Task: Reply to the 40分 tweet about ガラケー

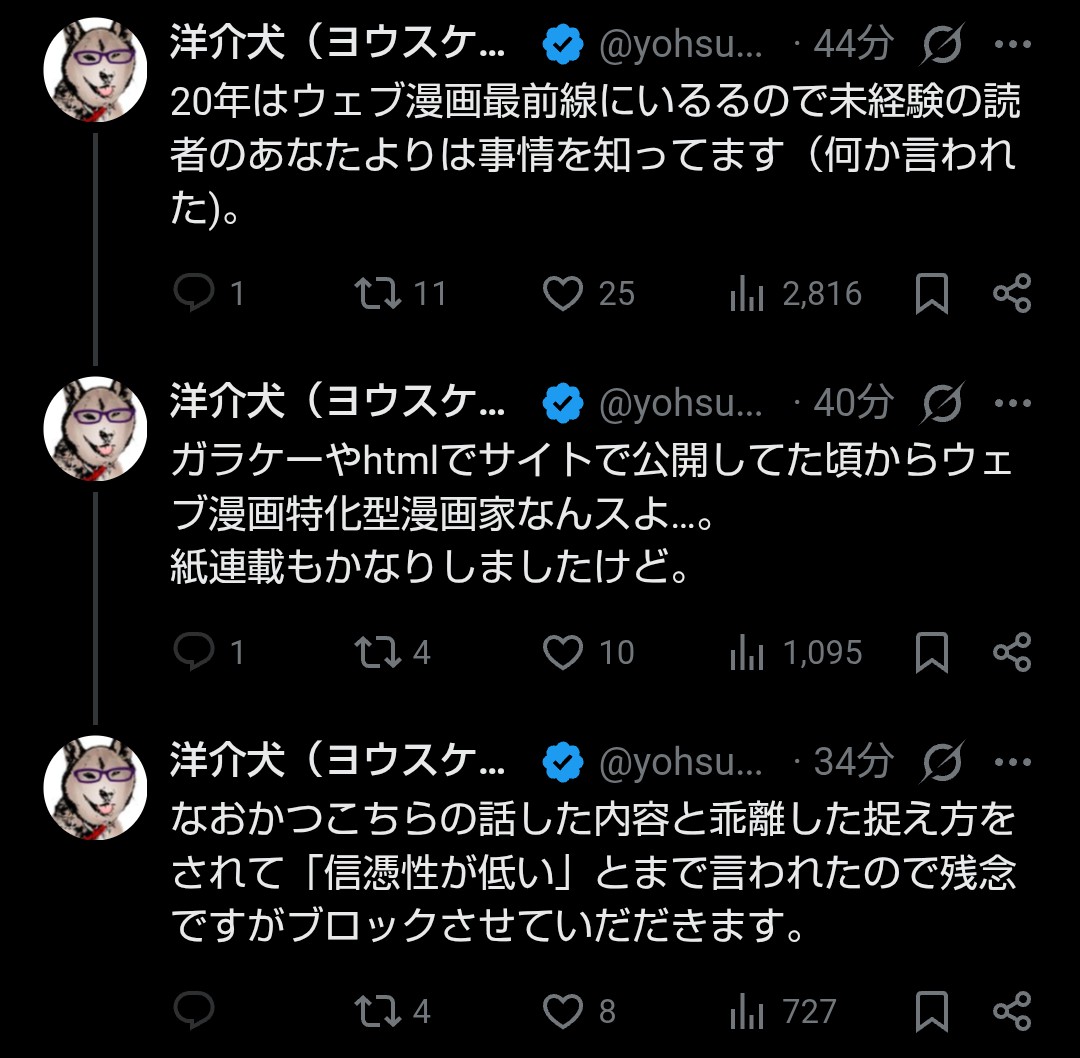Action: [193, 653]
